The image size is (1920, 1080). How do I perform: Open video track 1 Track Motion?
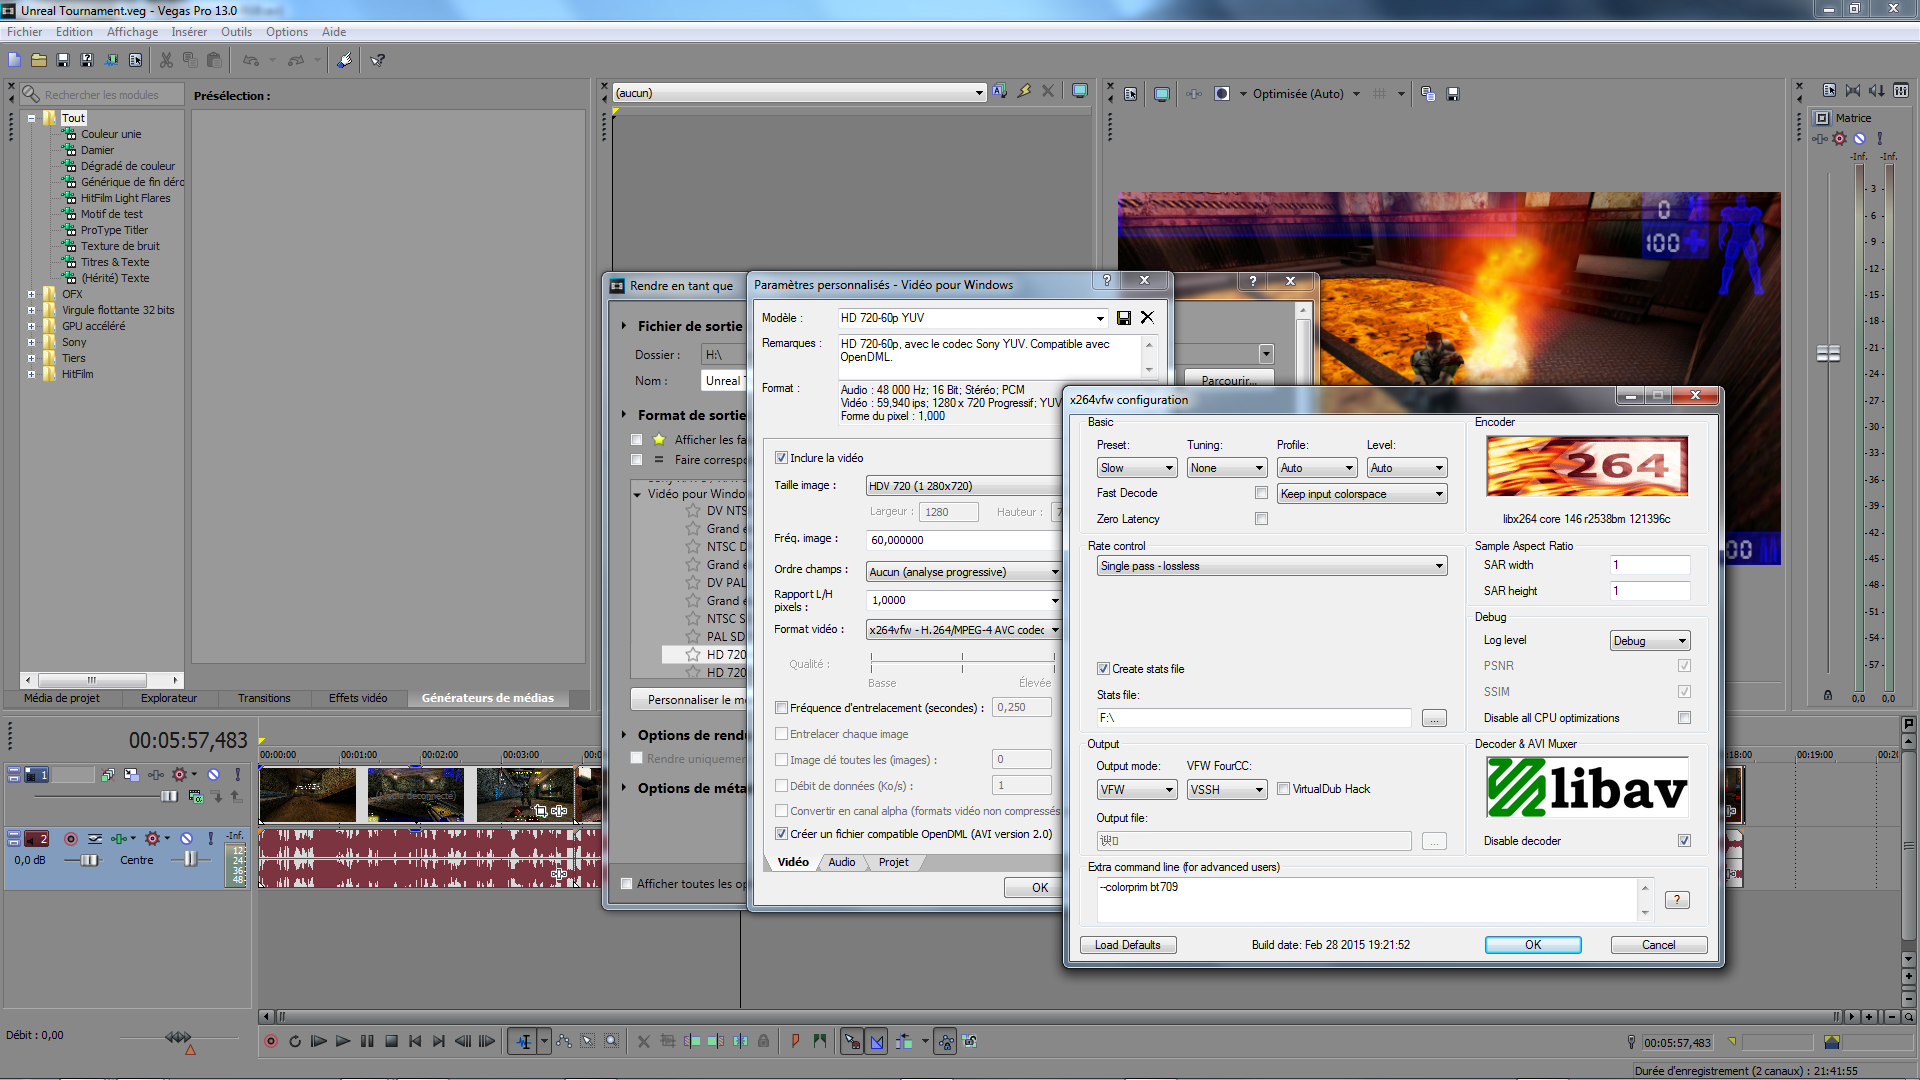click(x=132, y=774)
